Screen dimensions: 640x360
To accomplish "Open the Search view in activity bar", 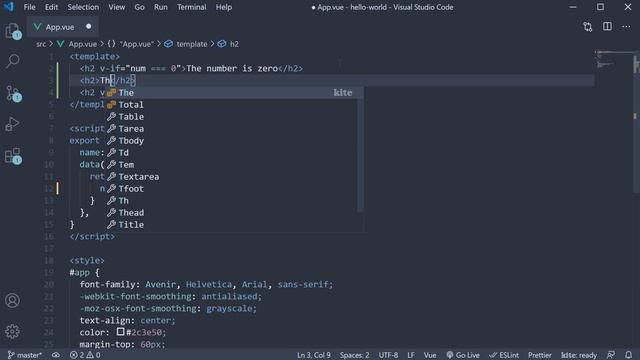I will pos(13,62).
